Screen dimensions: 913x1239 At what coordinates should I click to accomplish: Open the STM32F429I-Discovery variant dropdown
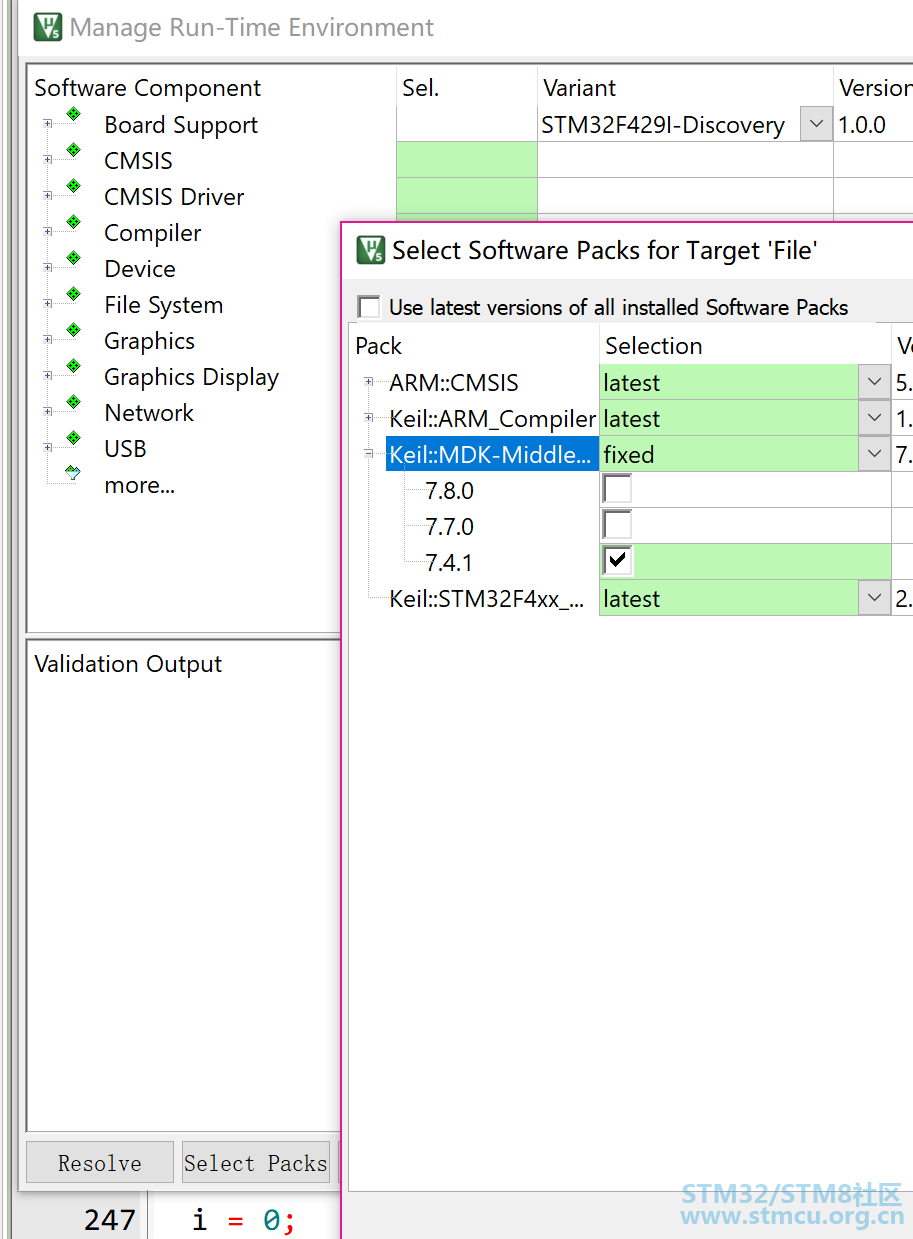[x=816, y=125]
